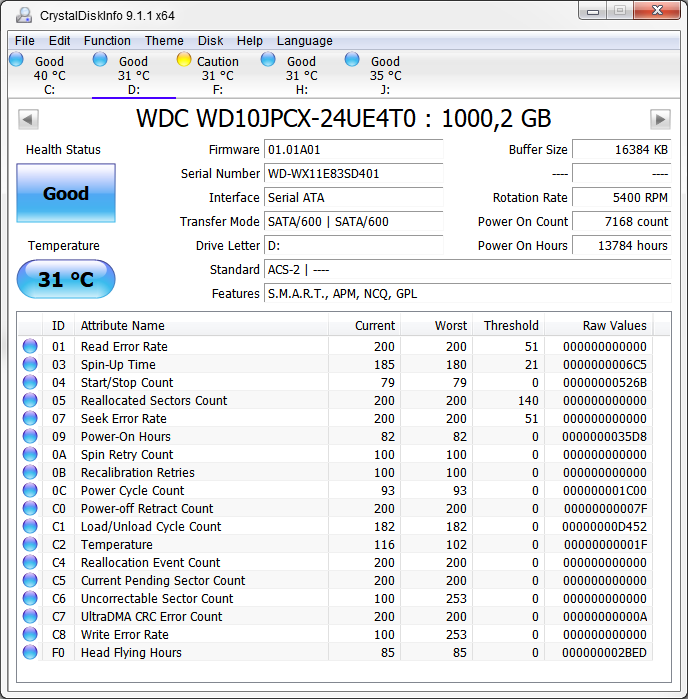Viewport: 688px width, 699px height.
Task: Click status orb of Recalibration Retries row
Action: (x=30, y=472)
